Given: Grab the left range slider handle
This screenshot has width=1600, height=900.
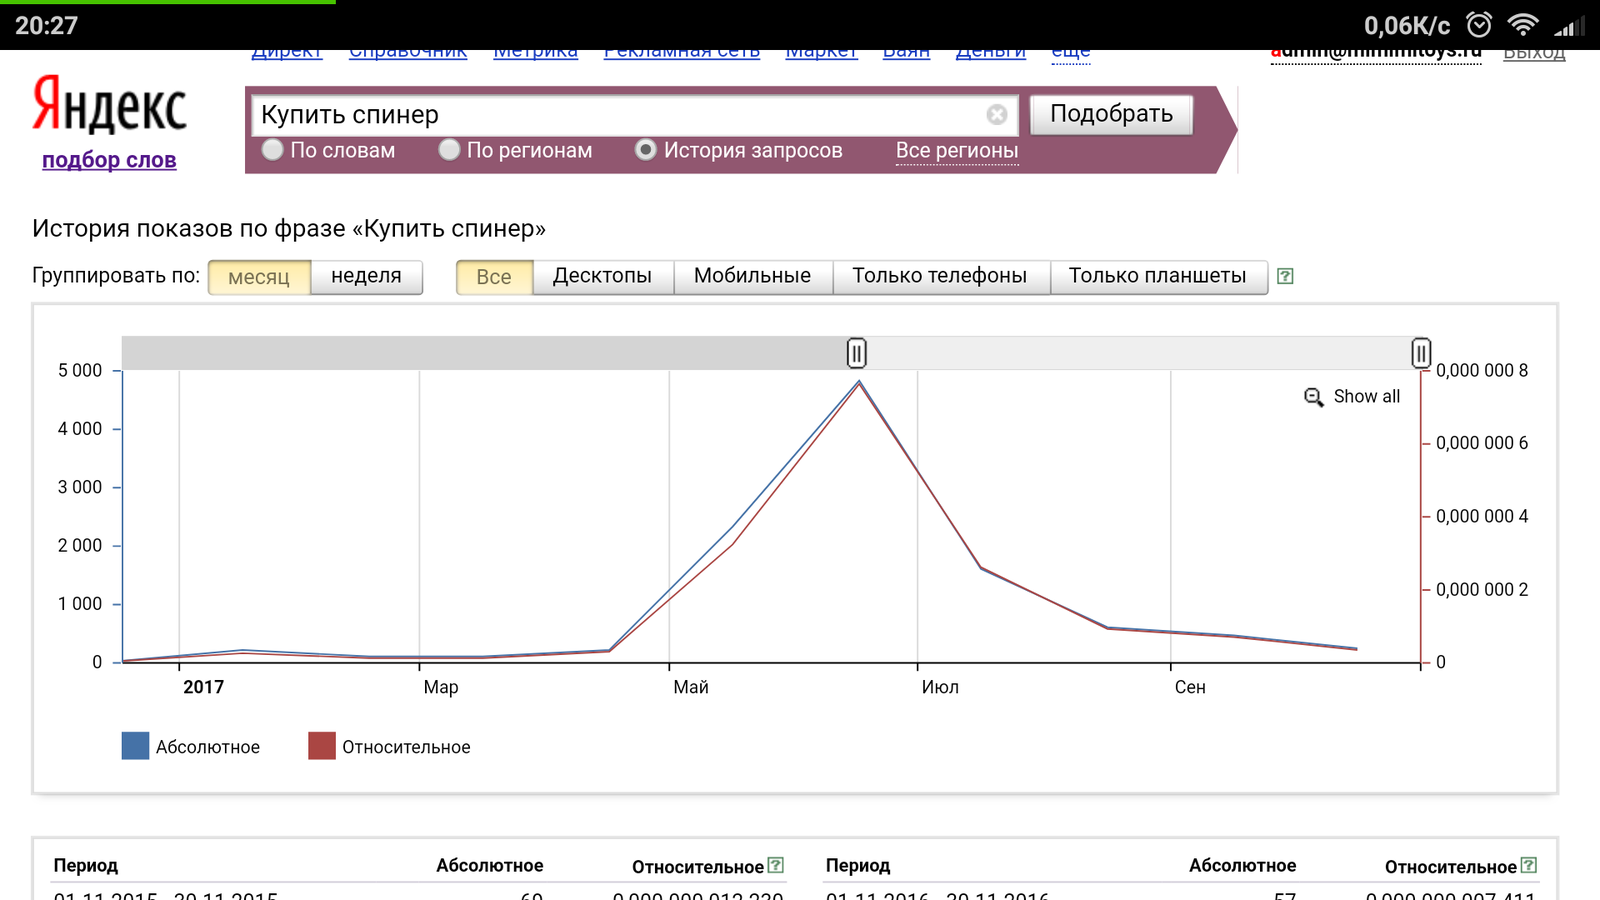Looking at the screenshot, I should pos(856,353).
